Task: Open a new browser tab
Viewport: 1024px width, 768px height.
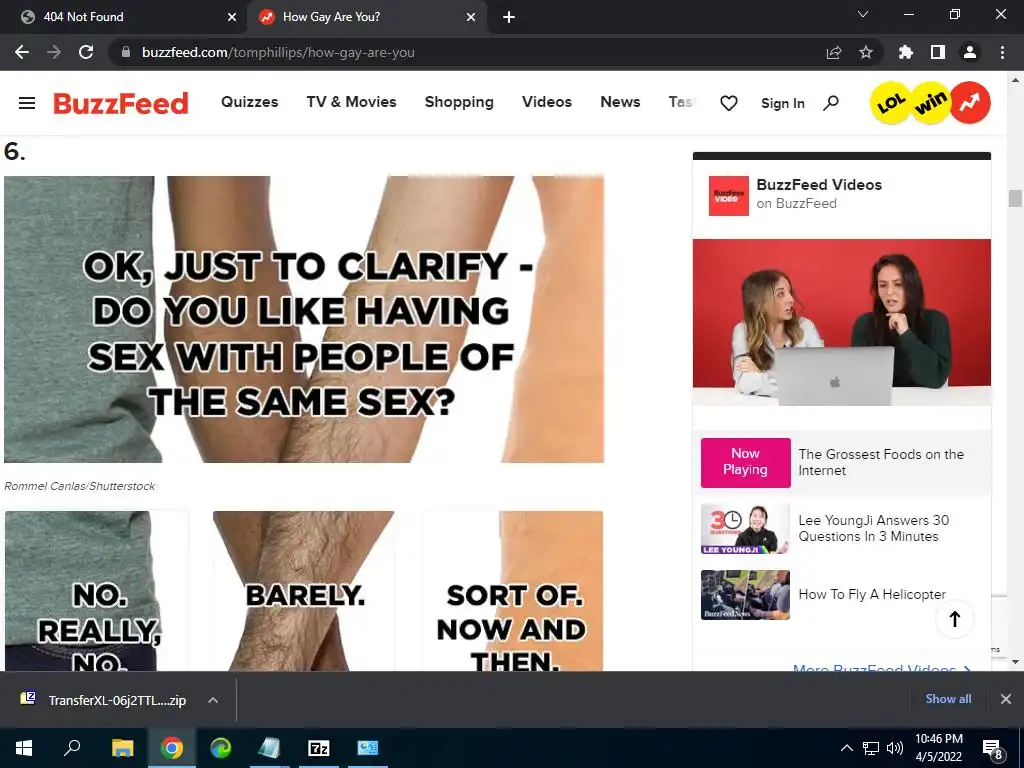Action: [509, 17]
